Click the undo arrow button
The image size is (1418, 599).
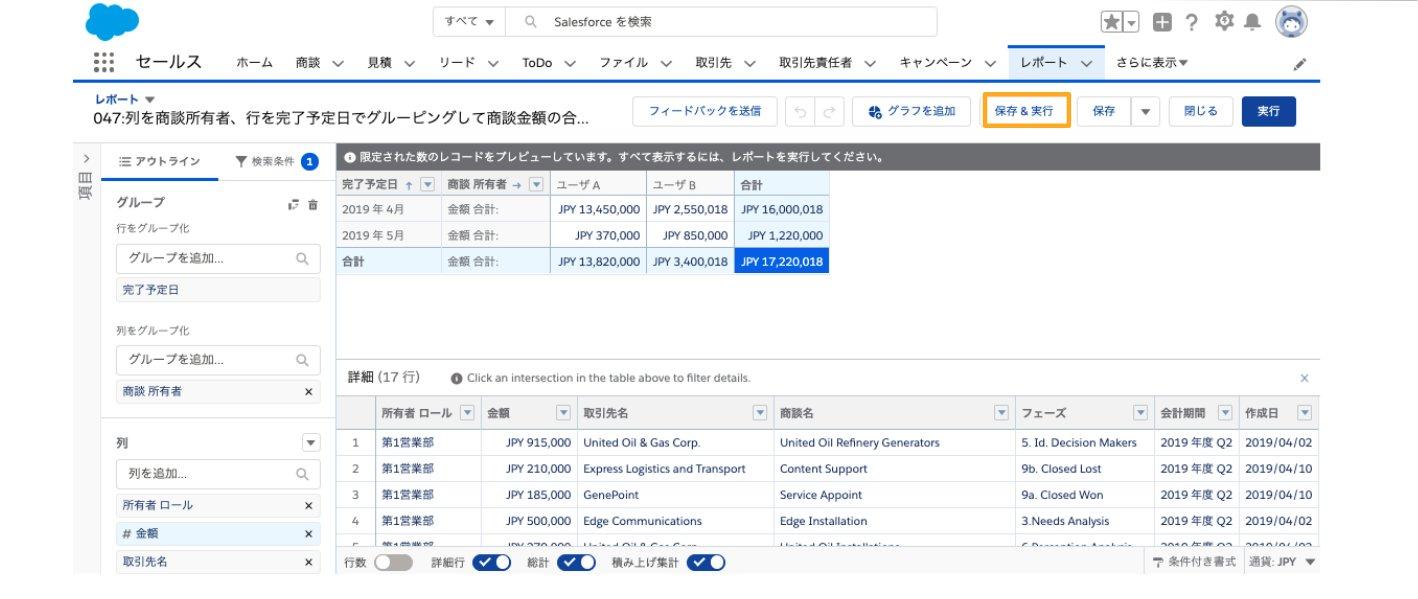pos(800,111)
